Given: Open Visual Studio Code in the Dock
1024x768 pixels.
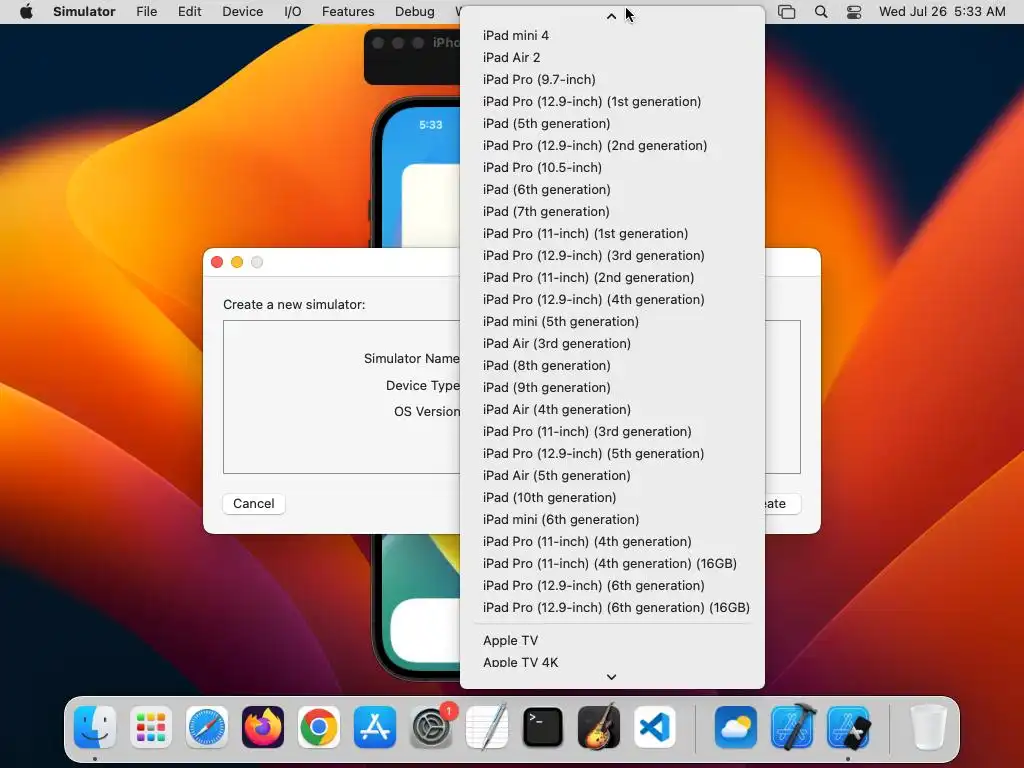Looking at the screenshot, I should (655, 727).
